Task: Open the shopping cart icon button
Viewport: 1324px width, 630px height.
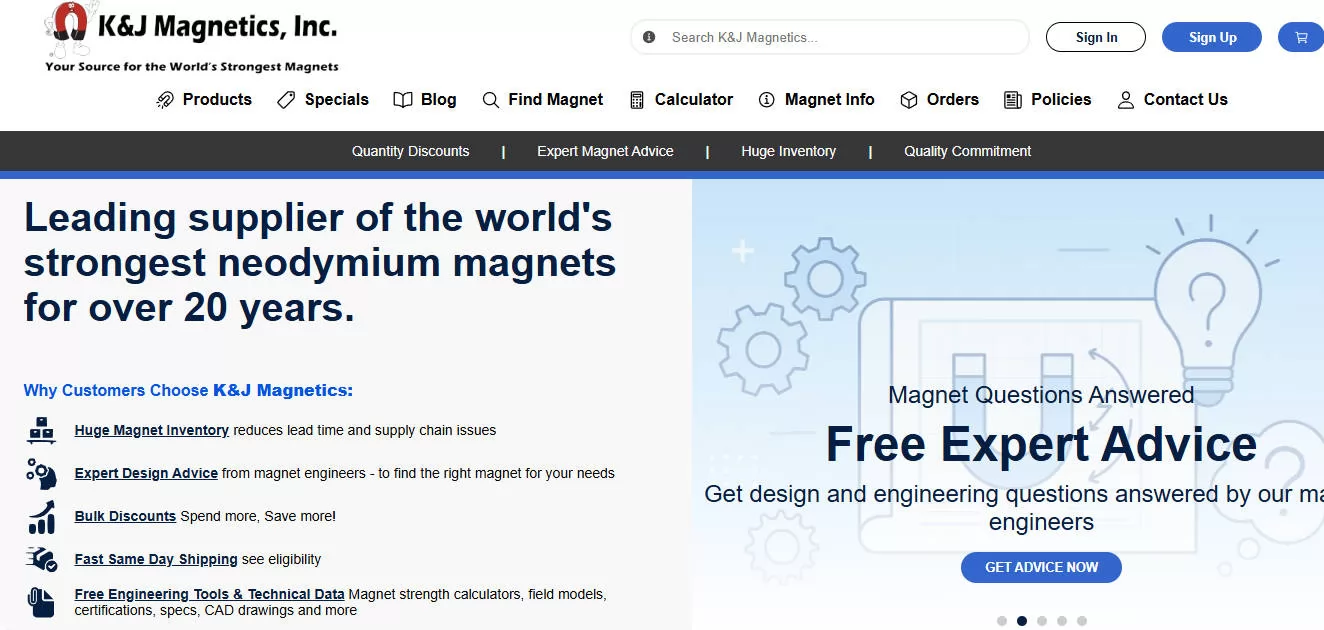Action: point(1301,37)
